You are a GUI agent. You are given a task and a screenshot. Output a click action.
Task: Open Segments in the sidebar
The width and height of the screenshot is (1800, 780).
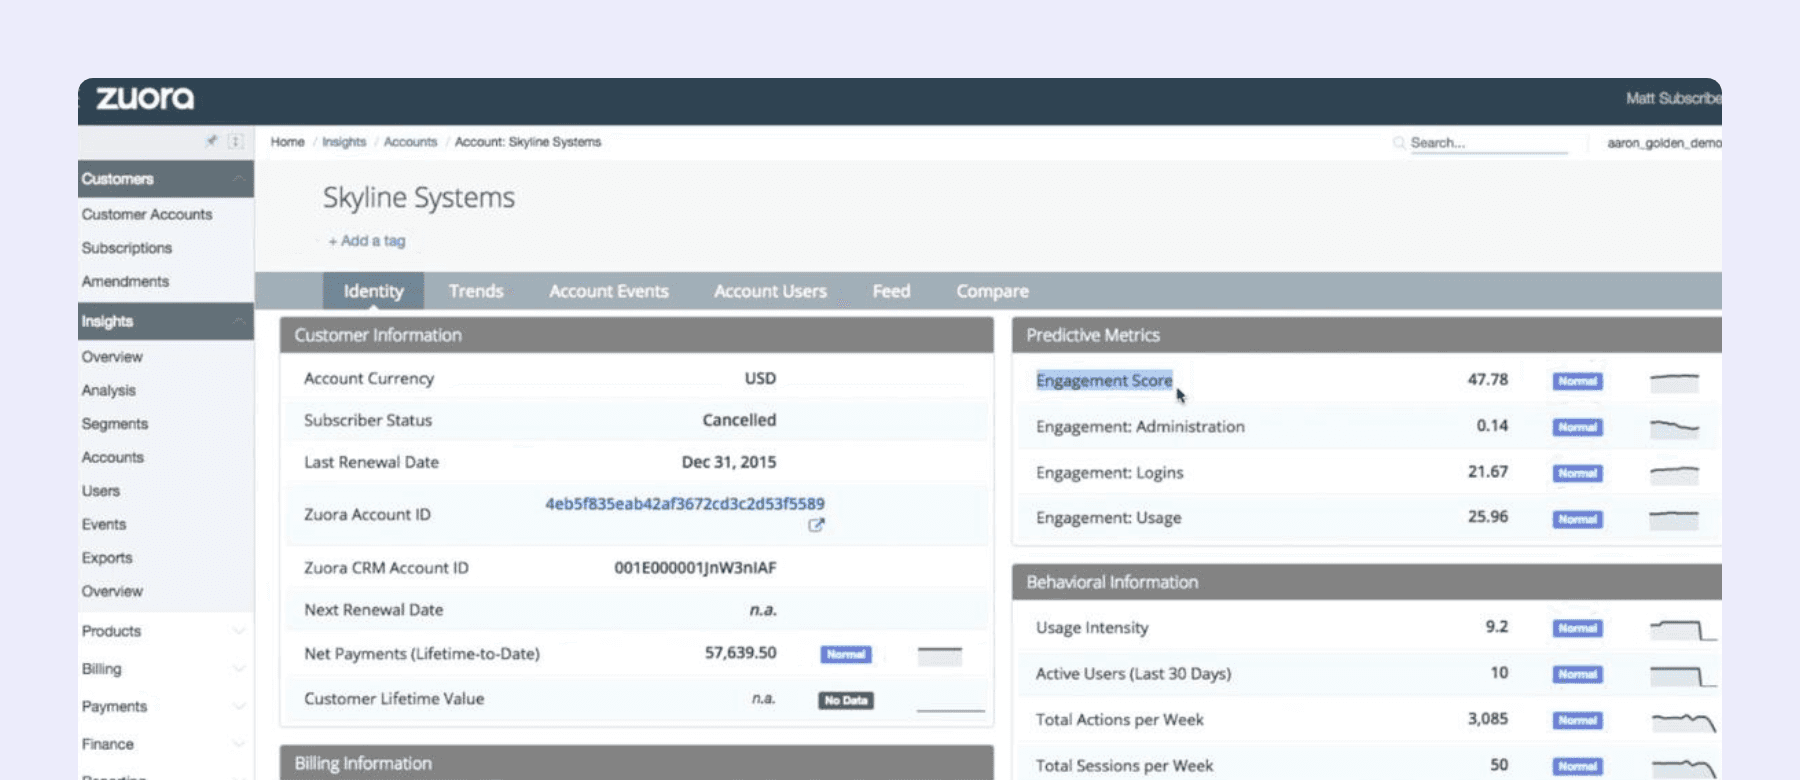point(115,424)
